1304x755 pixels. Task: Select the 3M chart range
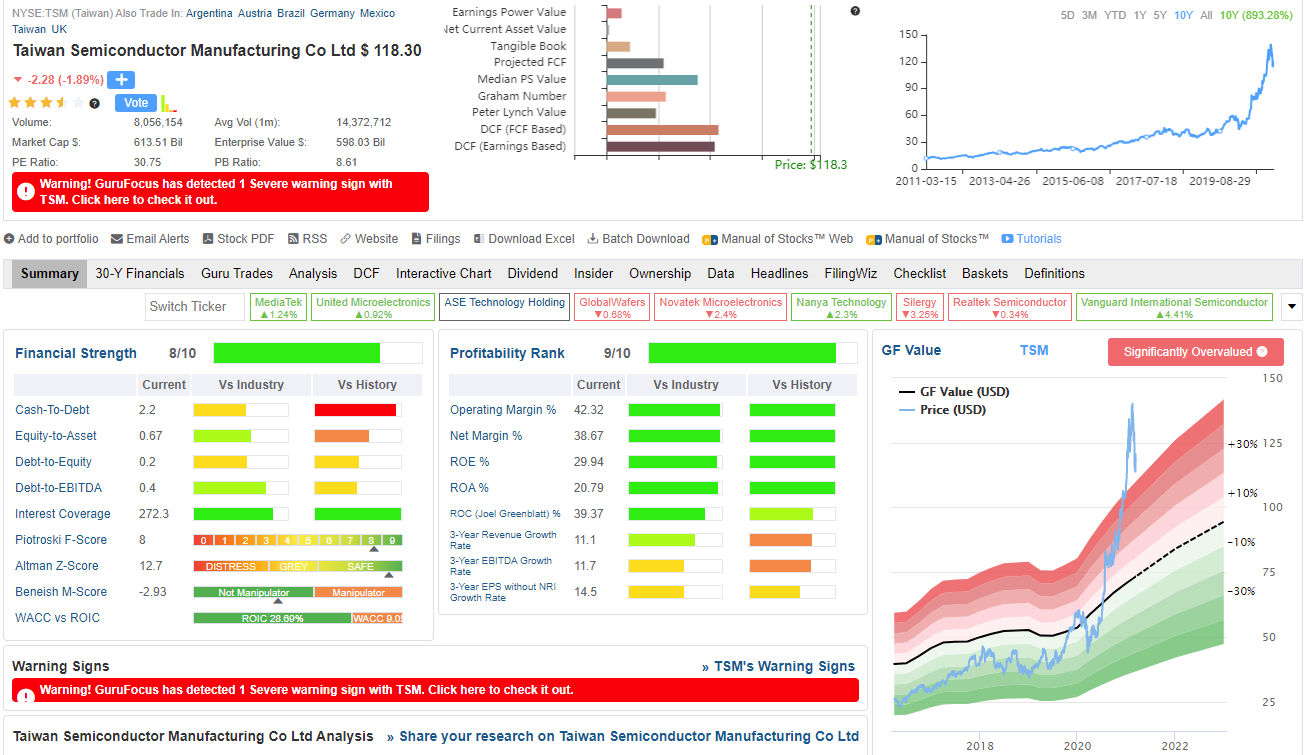coord(1089,15)
